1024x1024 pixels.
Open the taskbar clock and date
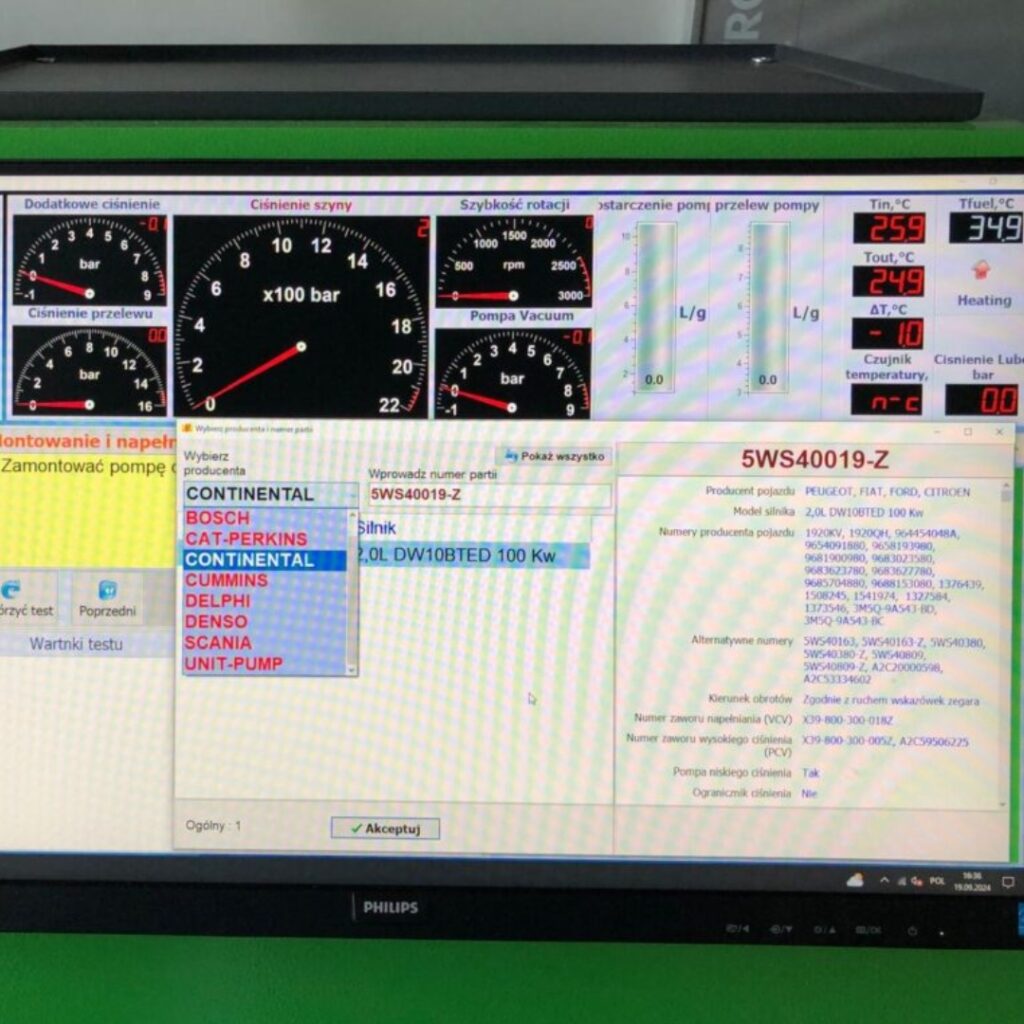[972, 882]
